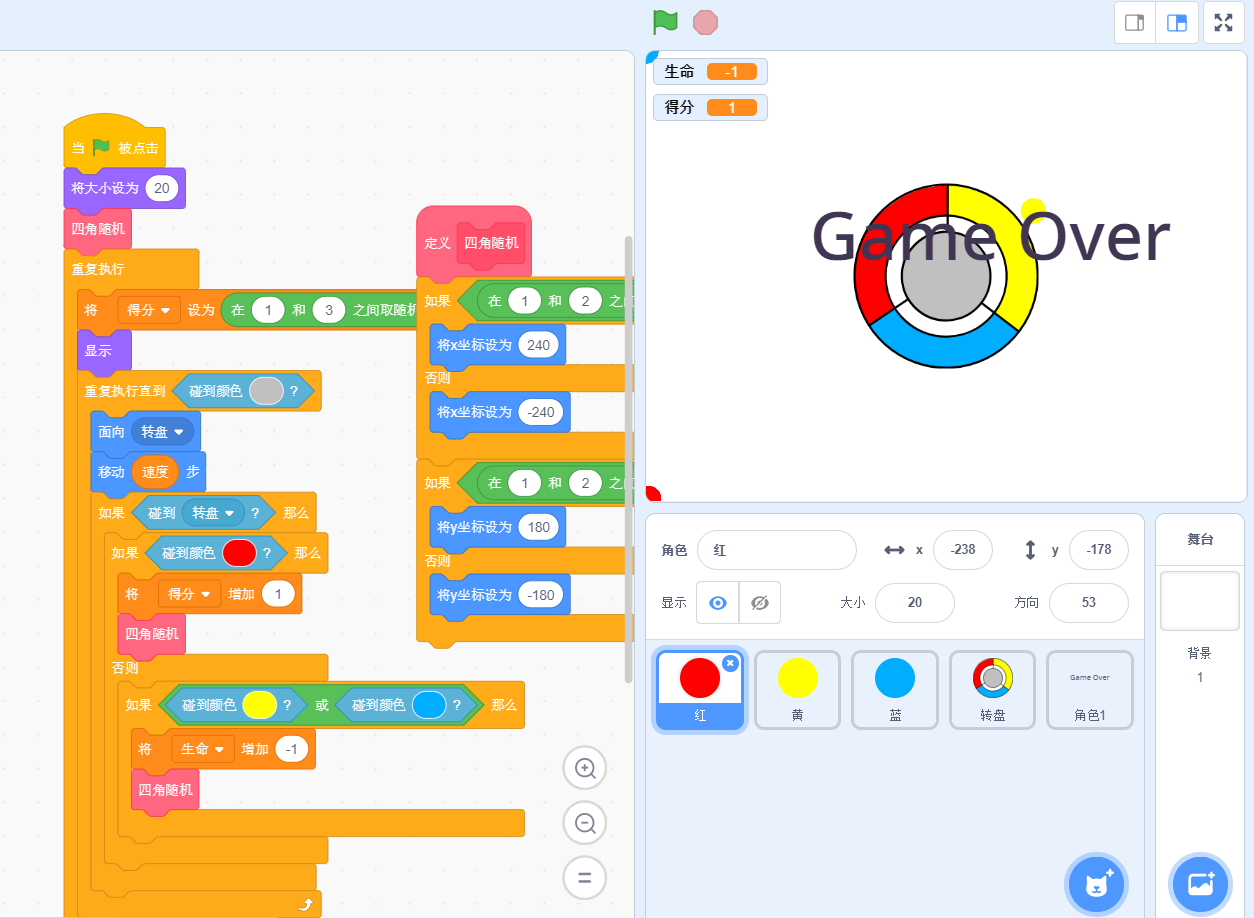
Task: Open the choose a sprite menu
Action: 1096,884
